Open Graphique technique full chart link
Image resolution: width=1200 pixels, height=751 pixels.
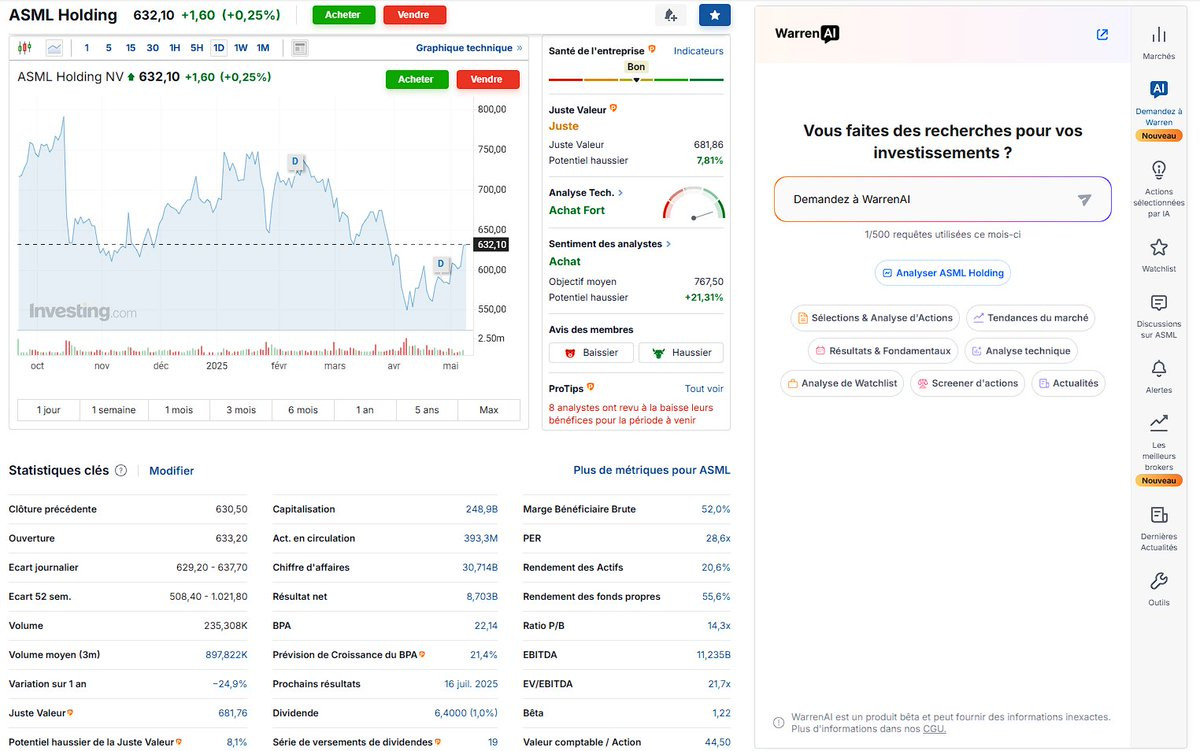[x=469, y=48]
